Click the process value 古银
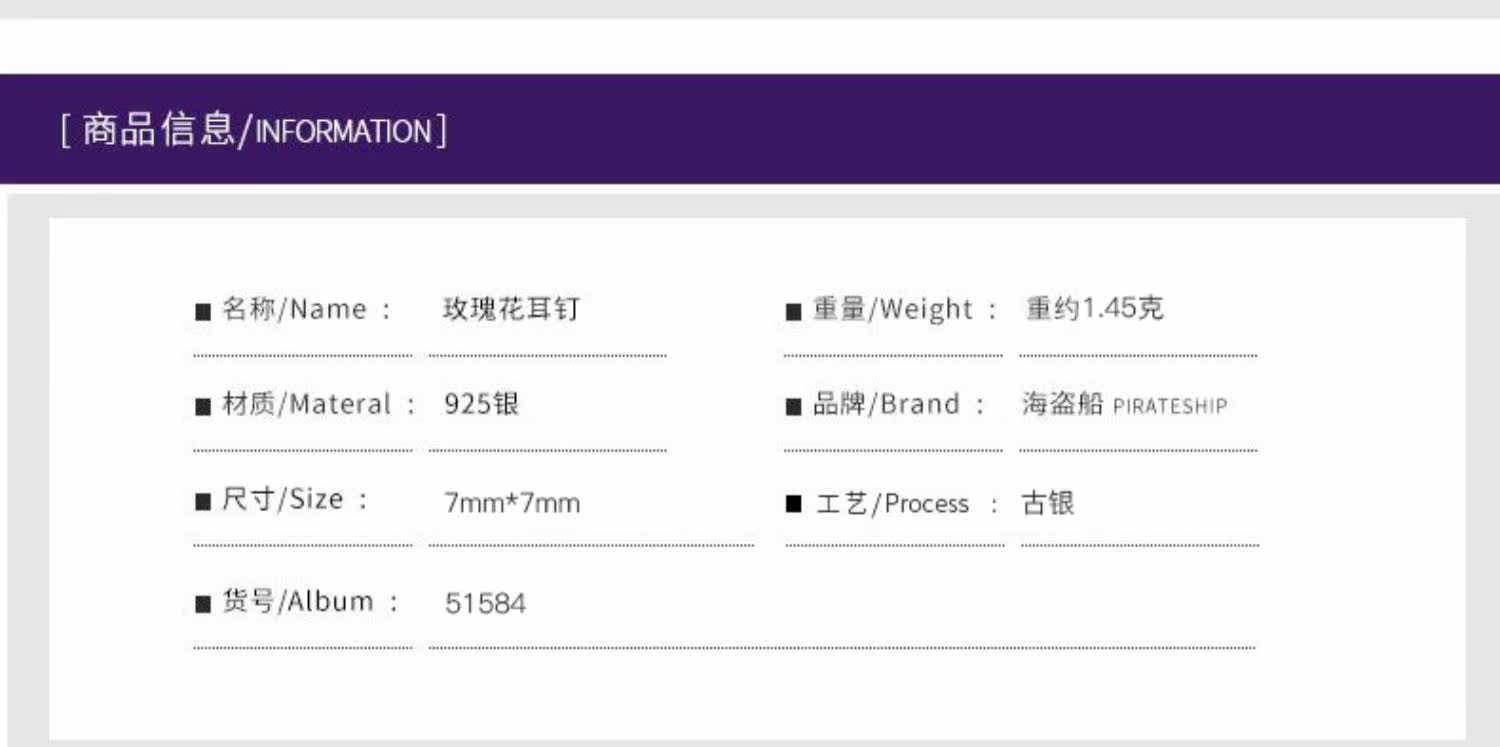This screenshot has width=1500, height=747. click(x=1047, y=502)
